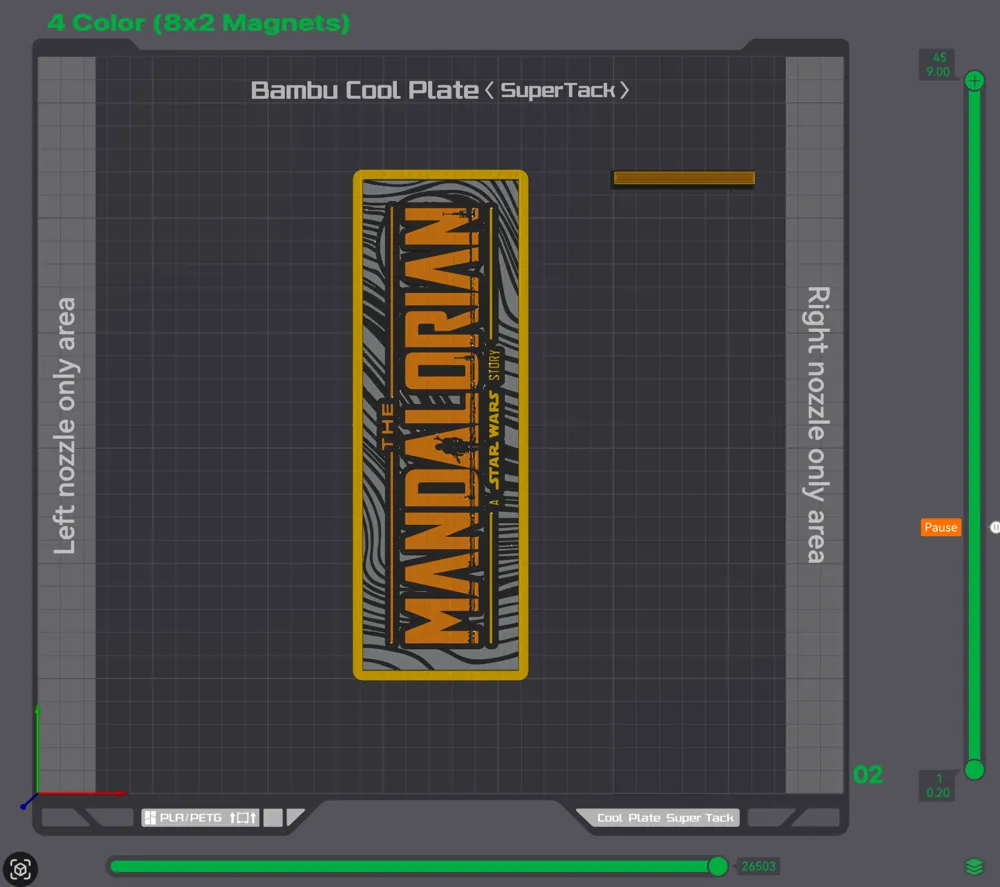
Task: Click the plate number 02
Action: [x=868, y=775]
